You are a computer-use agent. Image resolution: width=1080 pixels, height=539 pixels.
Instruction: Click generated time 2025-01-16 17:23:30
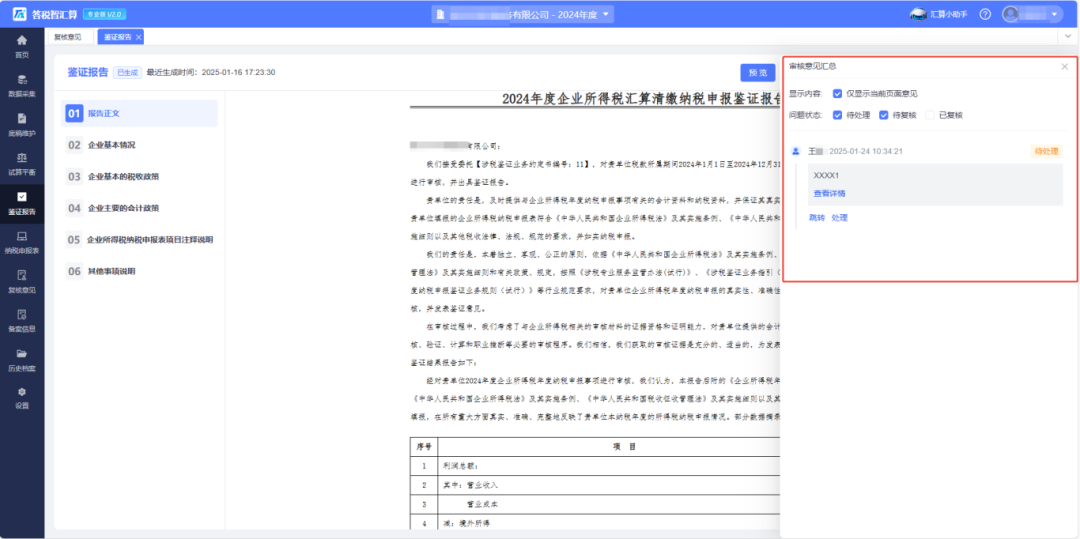coord(238,72)
